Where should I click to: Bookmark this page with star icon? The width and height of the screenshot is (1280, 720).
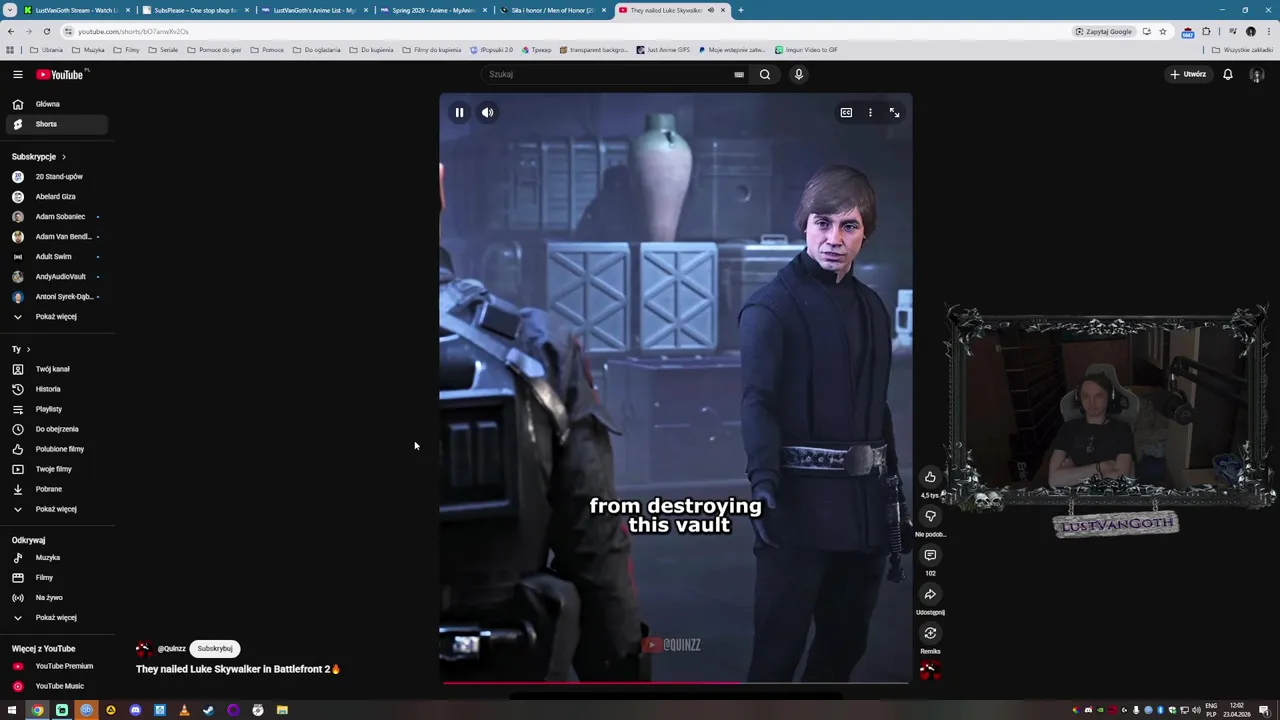[x=1162, y=31]
